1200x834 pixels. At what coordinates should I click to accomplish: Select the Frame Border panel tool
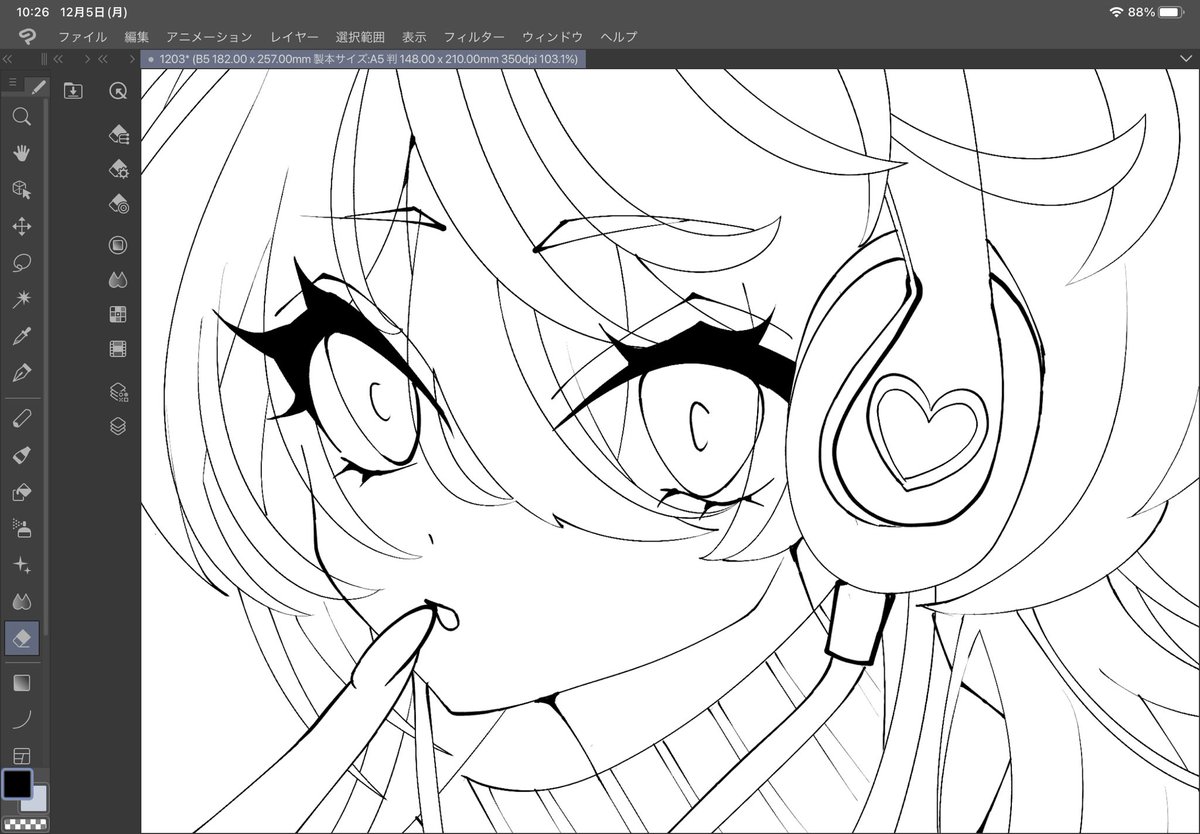[21, 755]
